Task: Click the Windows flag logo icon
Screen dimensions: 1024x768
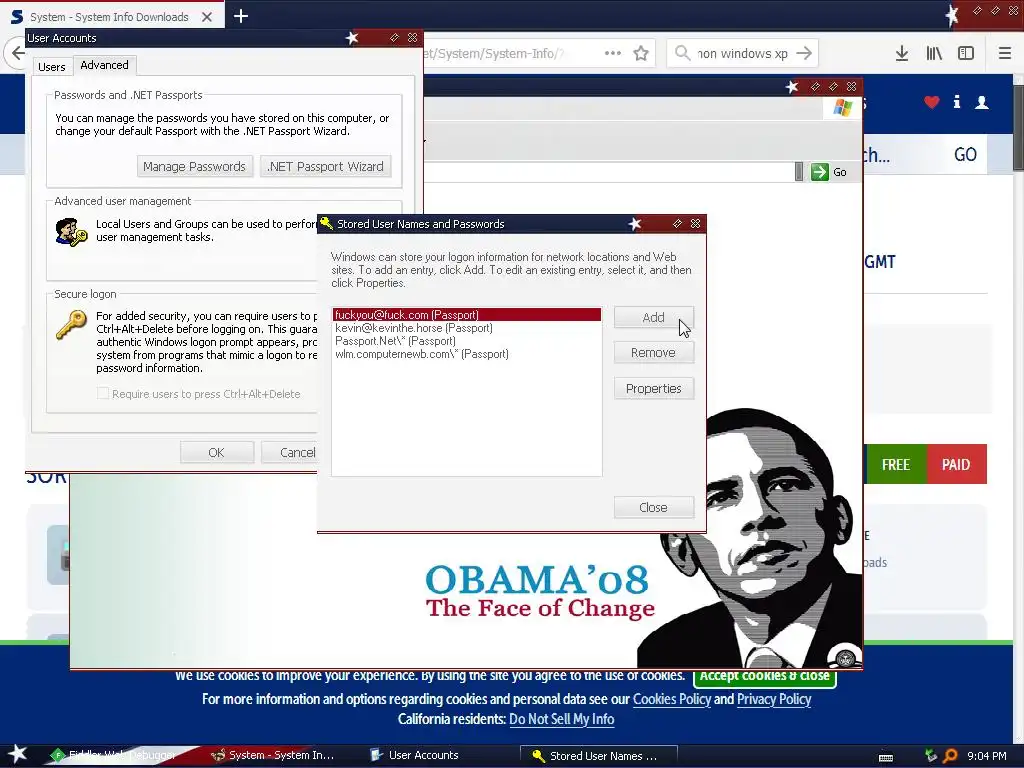Action: (x=842, y=108)
